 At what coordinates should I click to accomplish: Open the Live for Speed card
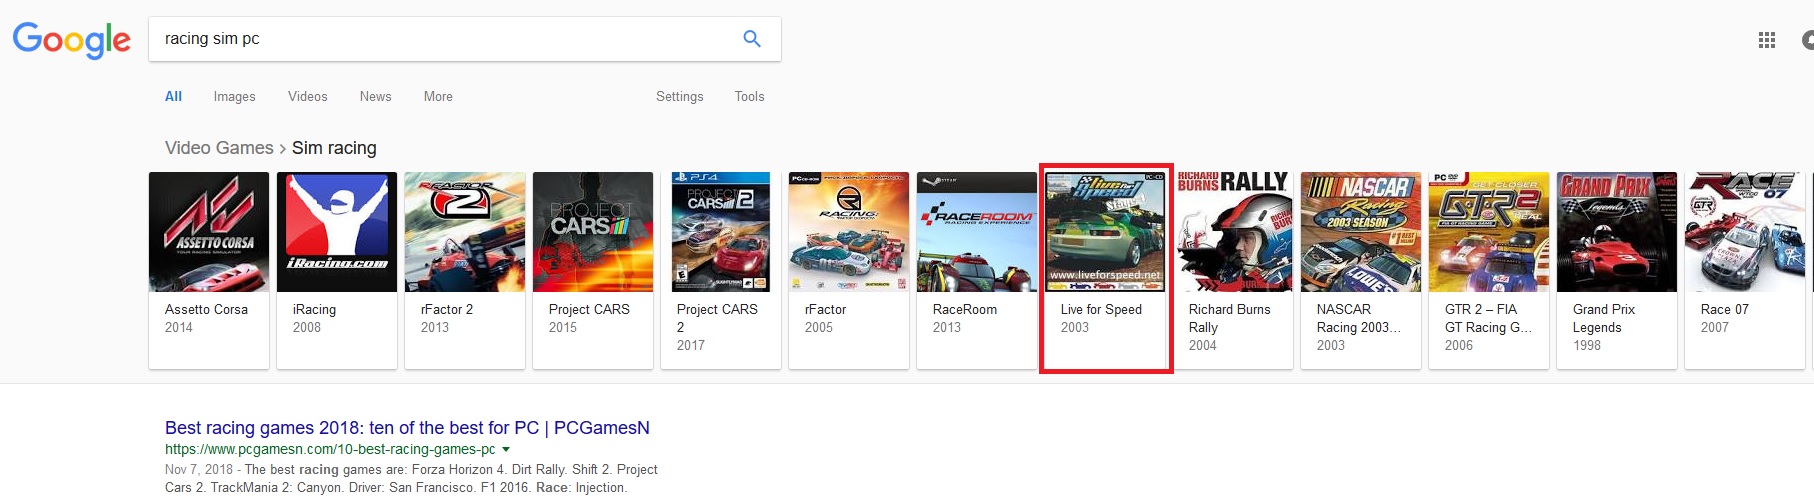[1105, 270]
